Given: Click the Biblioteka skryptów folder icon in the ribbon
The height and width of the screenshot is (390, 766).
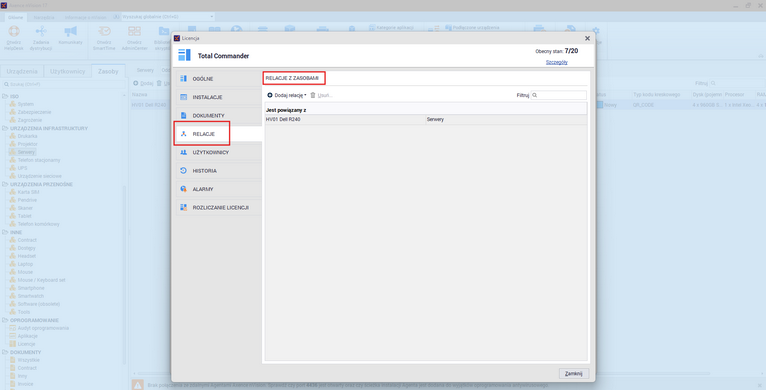Looking at the screenshot, I should [164, 31].
